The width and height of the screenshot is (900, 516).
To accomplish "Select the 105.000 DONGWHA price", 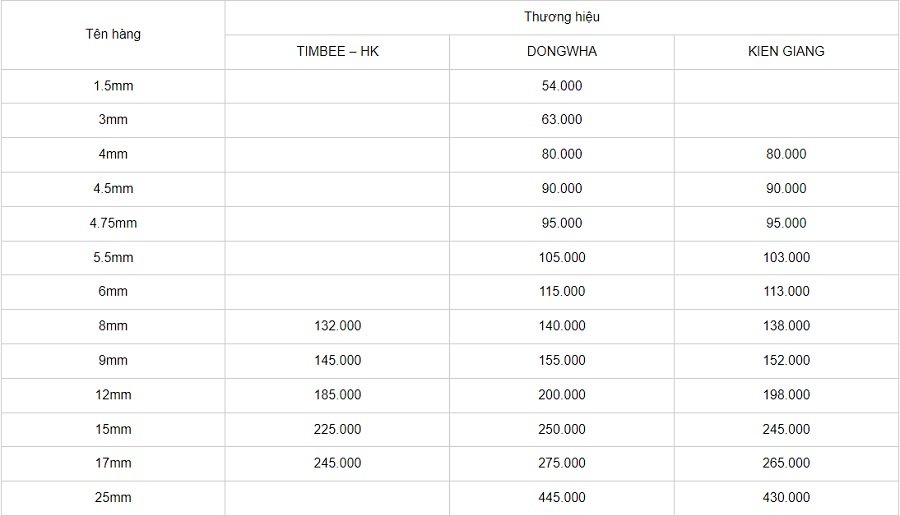I will point(561,257).
